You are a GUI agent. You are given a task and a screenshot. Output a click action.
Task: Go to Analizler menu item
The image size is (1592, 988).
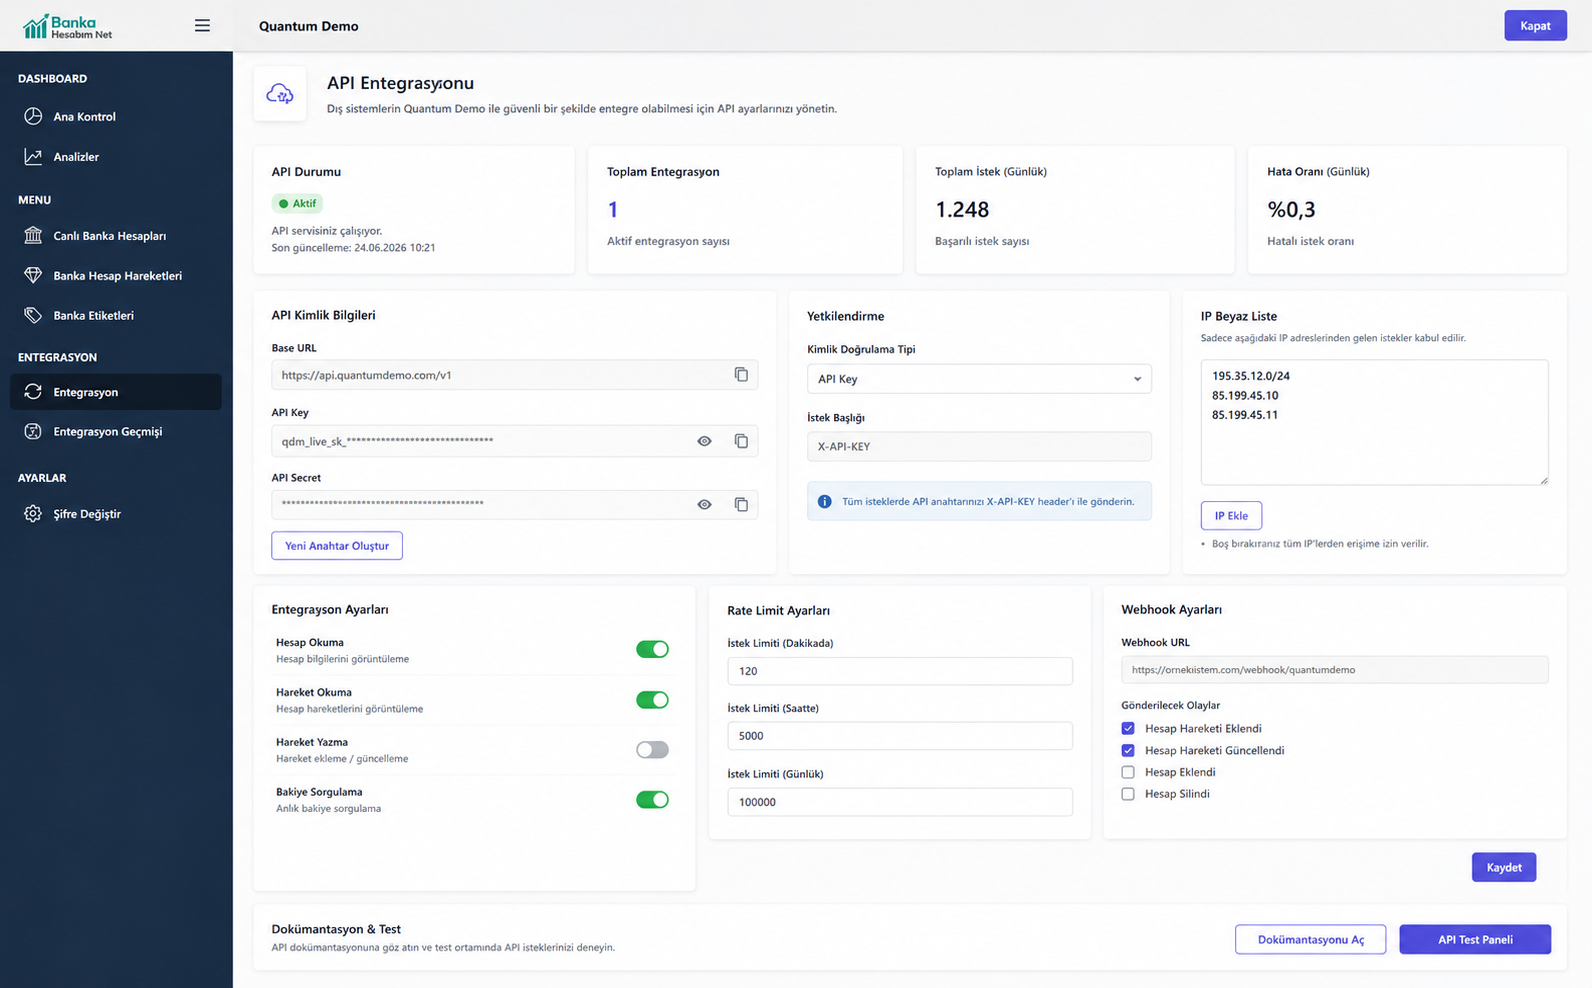(116, 156)
